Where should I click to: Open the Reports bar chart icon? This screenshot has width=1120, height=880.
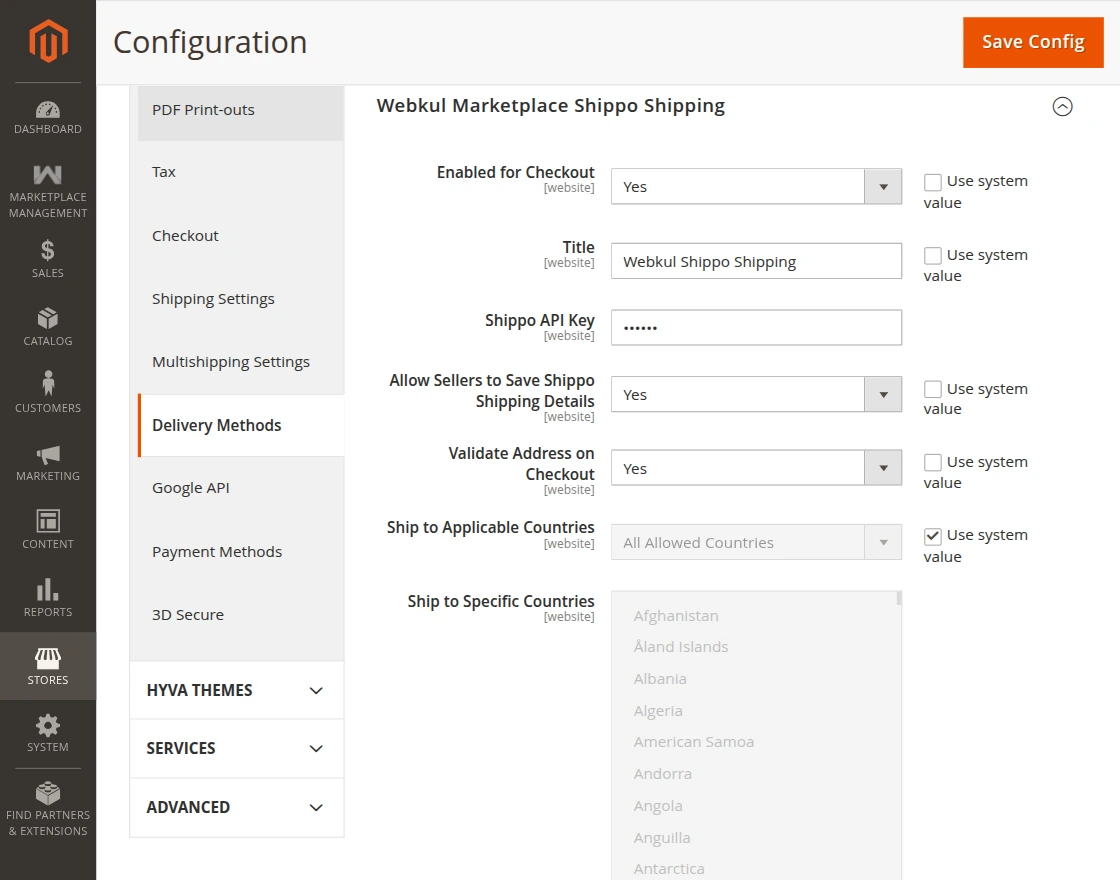point(48,589)
